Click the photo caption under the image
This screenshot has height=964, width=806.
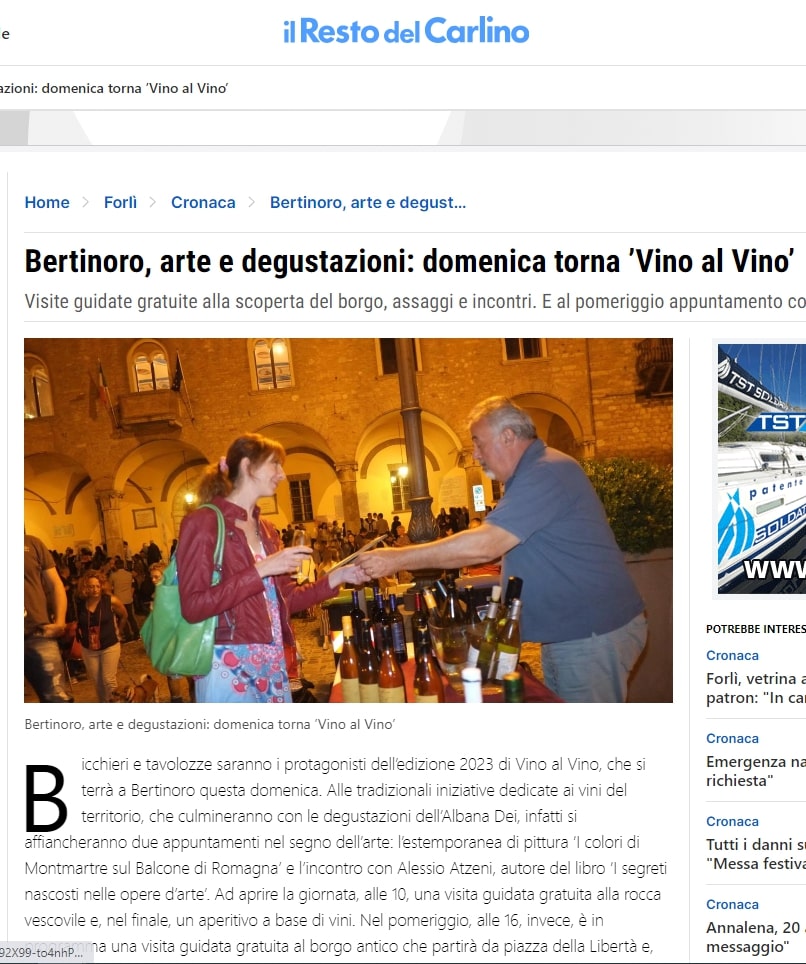[210, 724]
